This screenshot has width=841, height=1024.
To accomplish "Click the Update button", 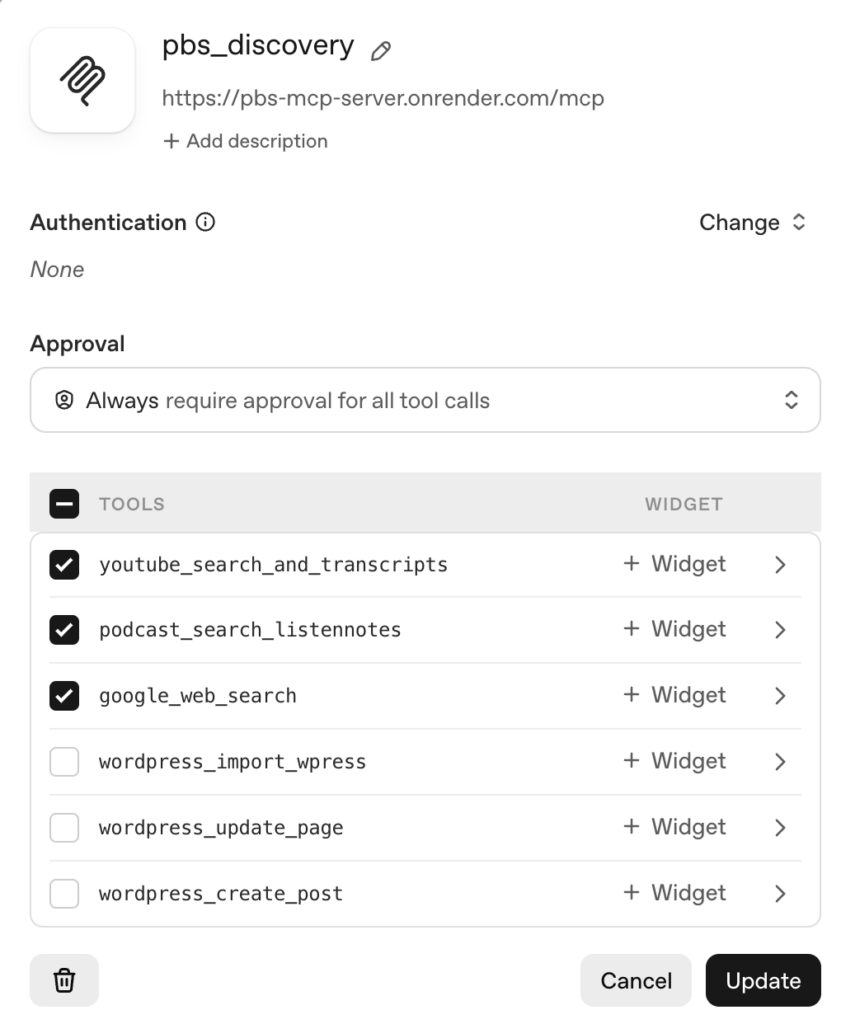I will [x=763, y=981].
